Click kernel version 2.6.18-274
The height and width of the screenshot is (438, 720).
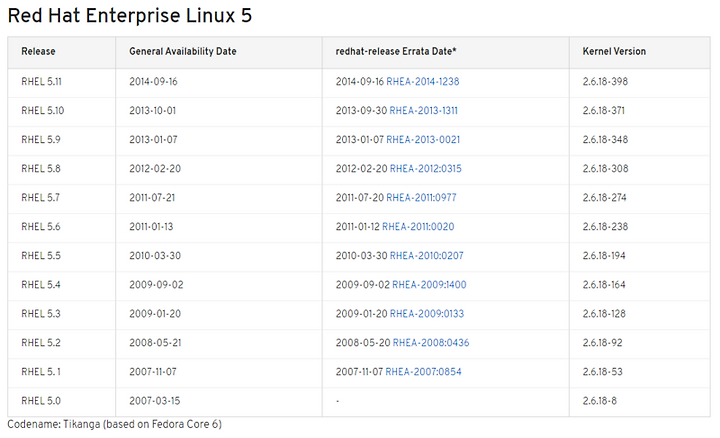point(605,197)
